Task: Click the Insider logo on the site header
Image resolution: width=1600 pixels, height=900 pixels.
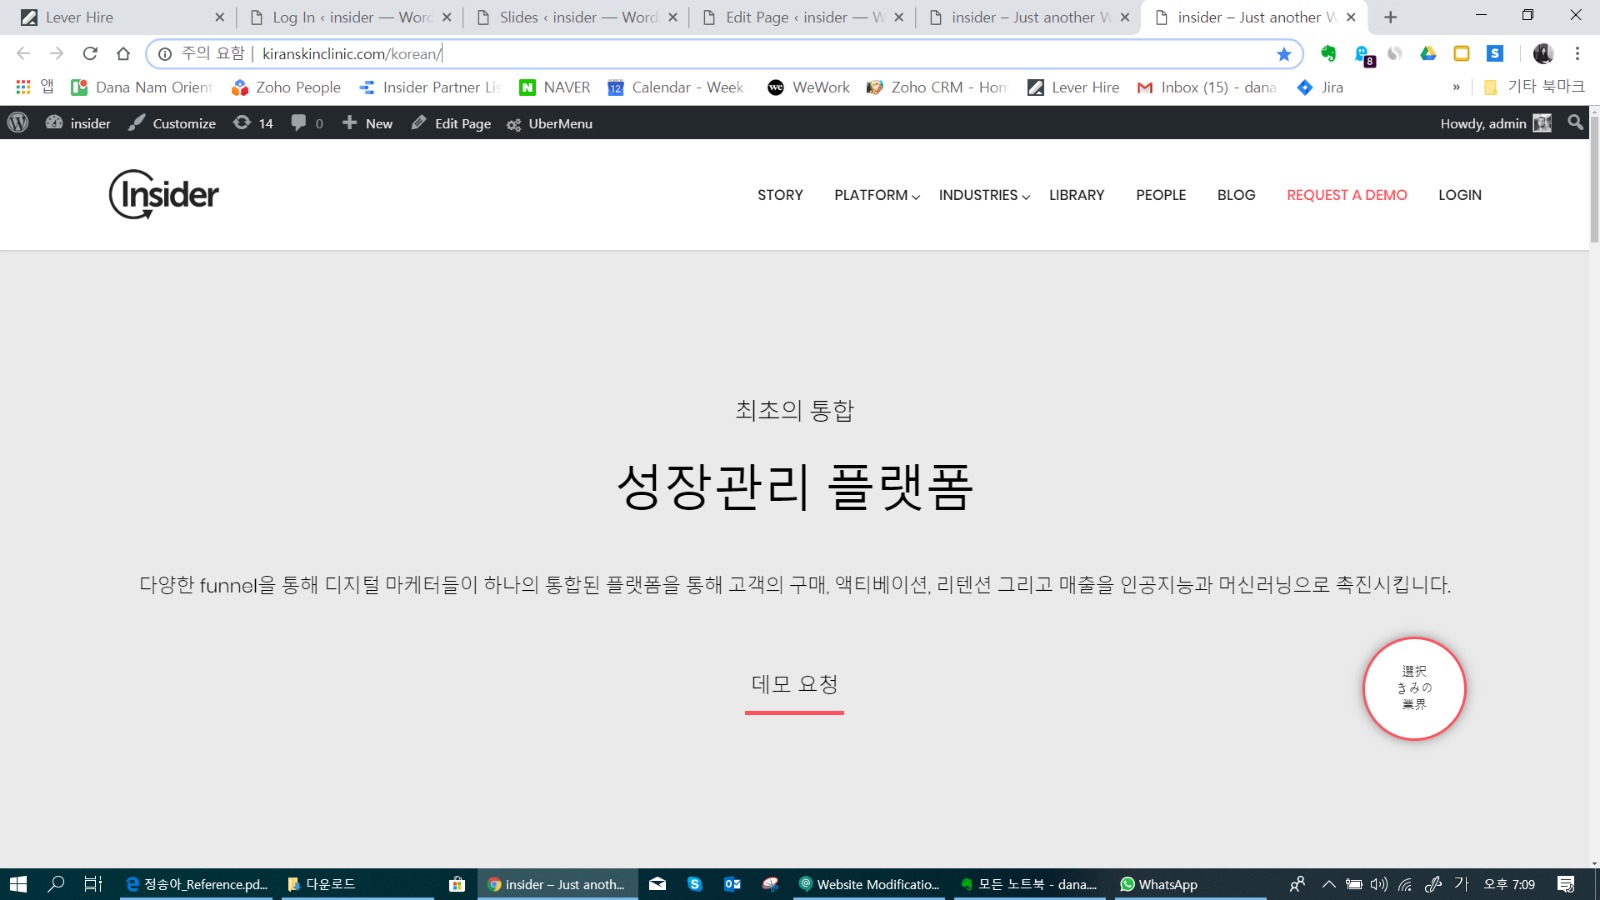Action: pyautogui.click(x=164, y=194)
